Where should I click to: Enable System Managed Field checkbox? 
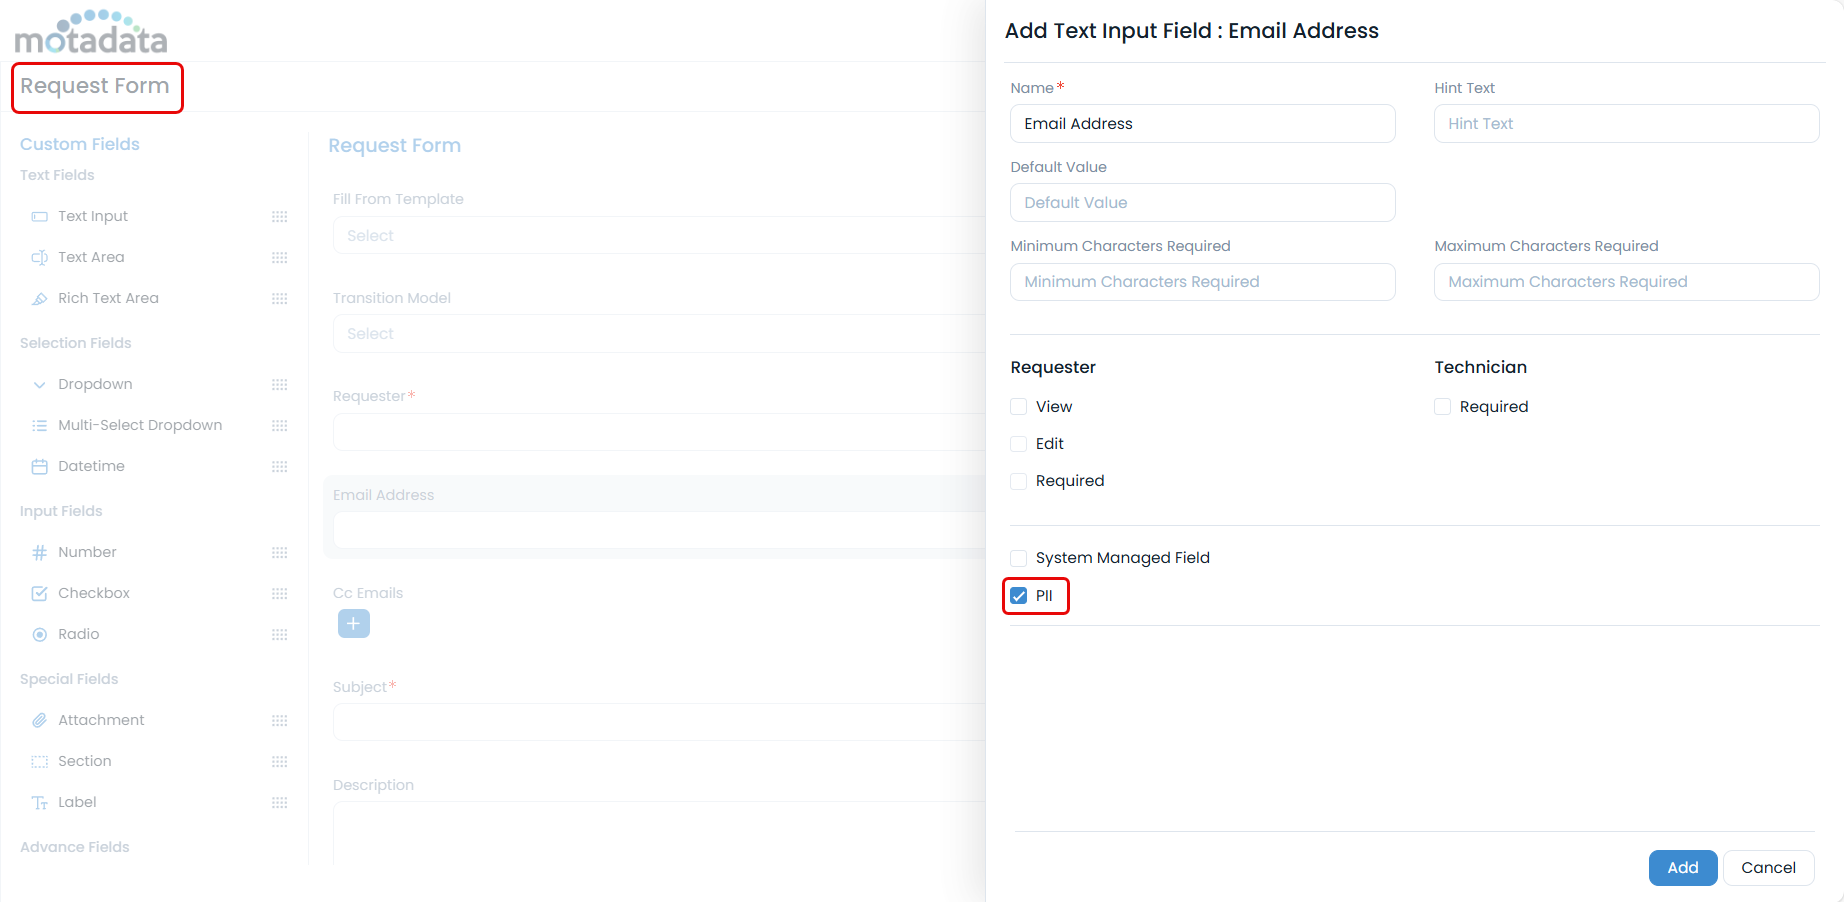1019,558
